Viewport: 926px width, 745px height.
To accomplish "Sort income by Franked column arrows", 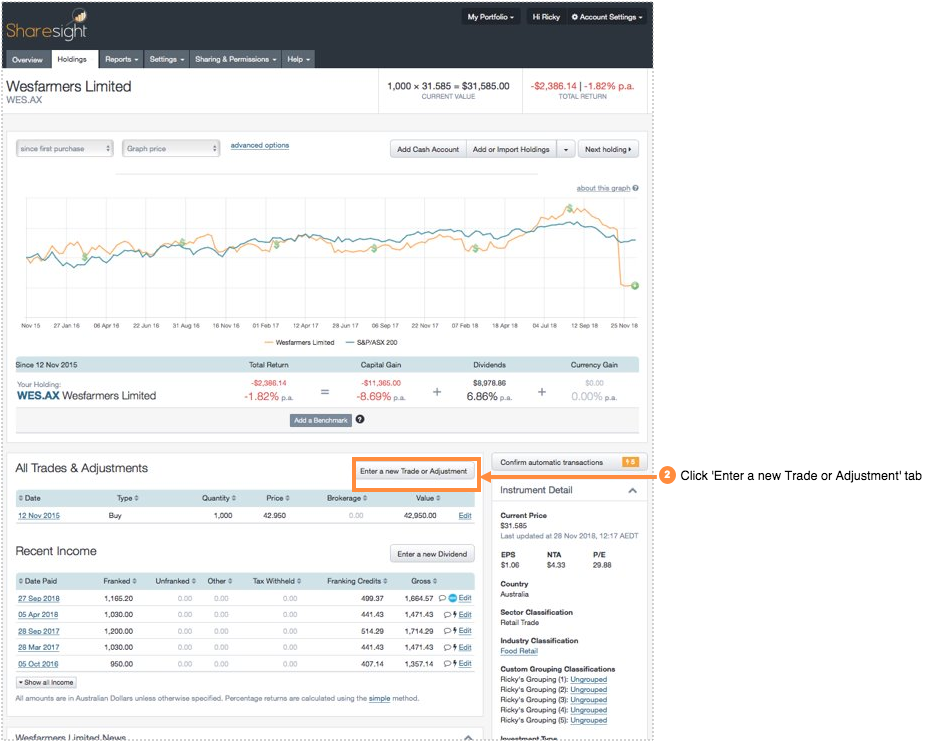I will point(135,581).
